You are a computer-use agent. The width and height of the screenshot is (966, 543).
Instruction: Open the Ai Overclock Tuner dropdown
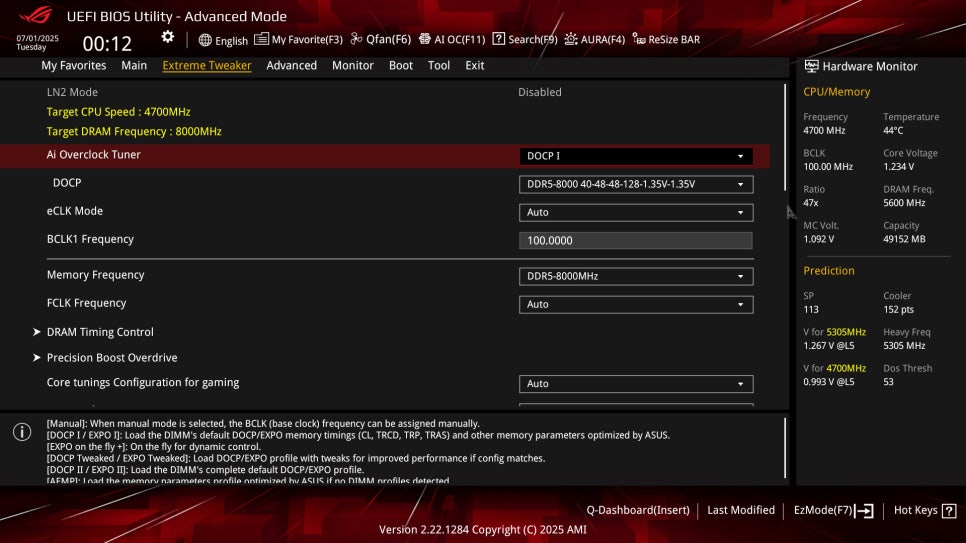(636, 156)
